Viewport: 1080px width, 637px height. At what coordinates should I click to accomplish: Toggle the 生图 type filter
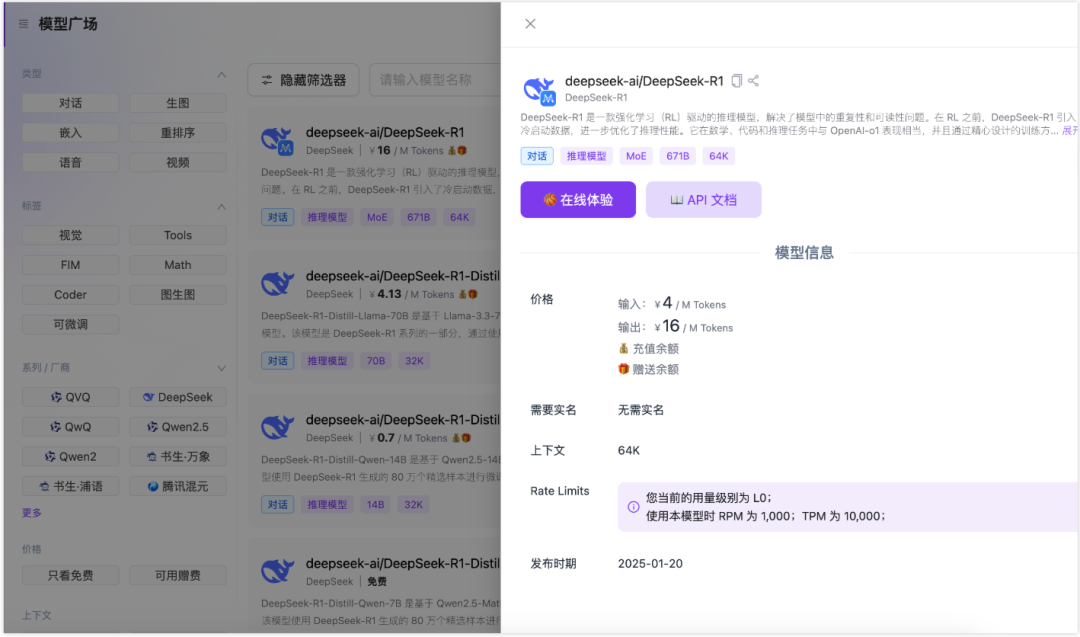tap(178, 103)
